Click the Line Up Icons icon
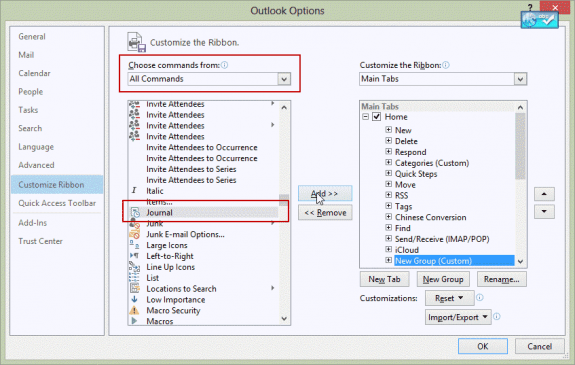 (134, 267)
